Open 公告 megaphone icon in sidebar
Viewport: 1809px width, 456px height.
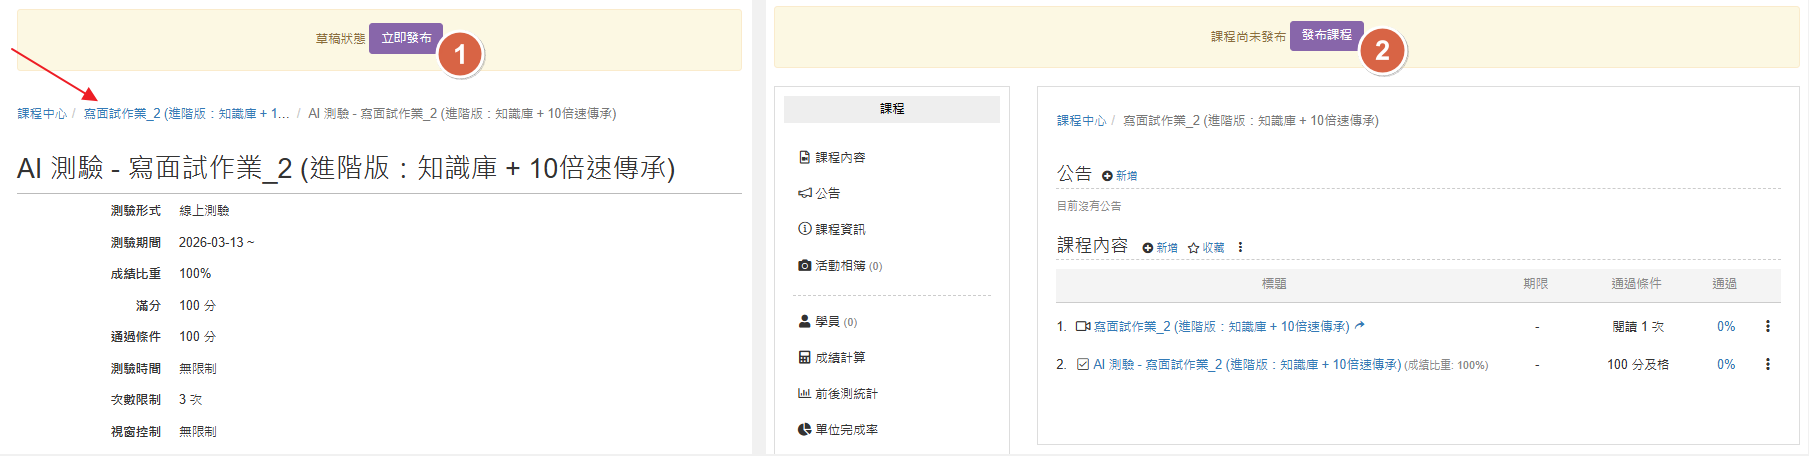point(804,194)
